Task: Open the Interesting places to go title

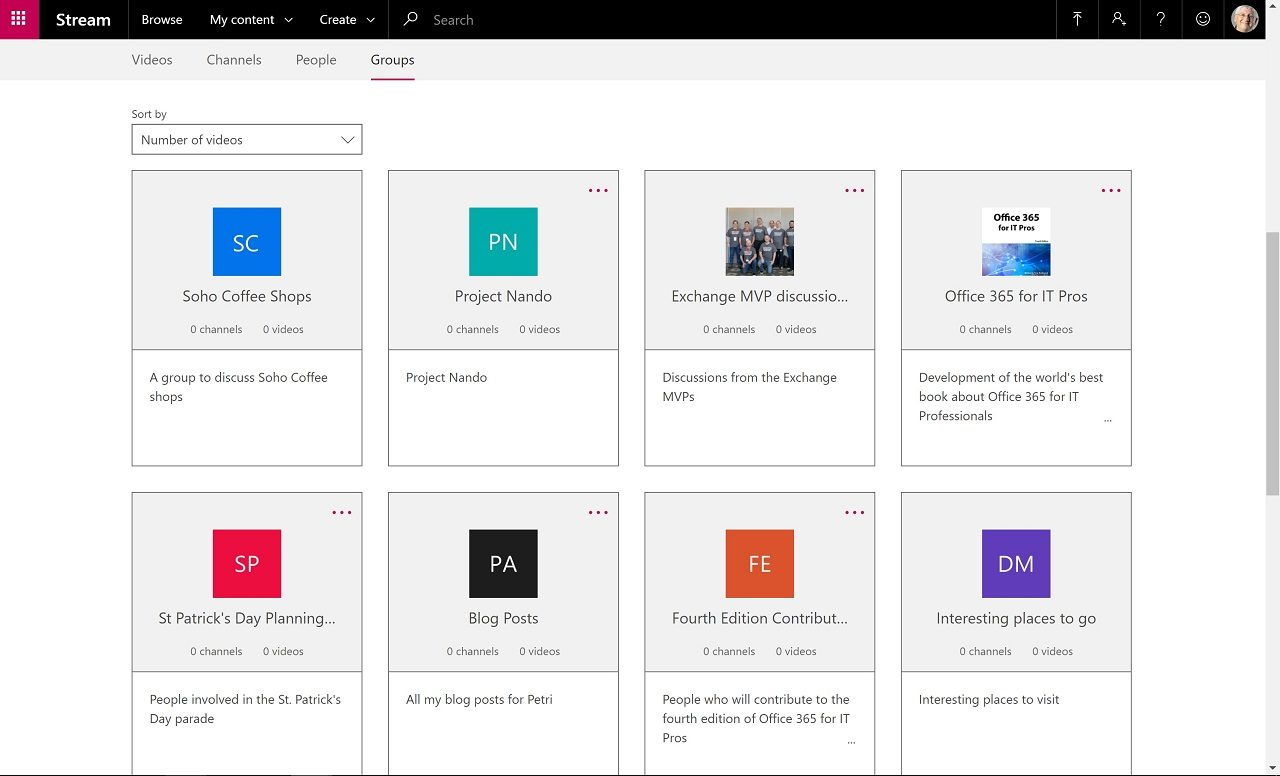Action: tap(1016, 618)
